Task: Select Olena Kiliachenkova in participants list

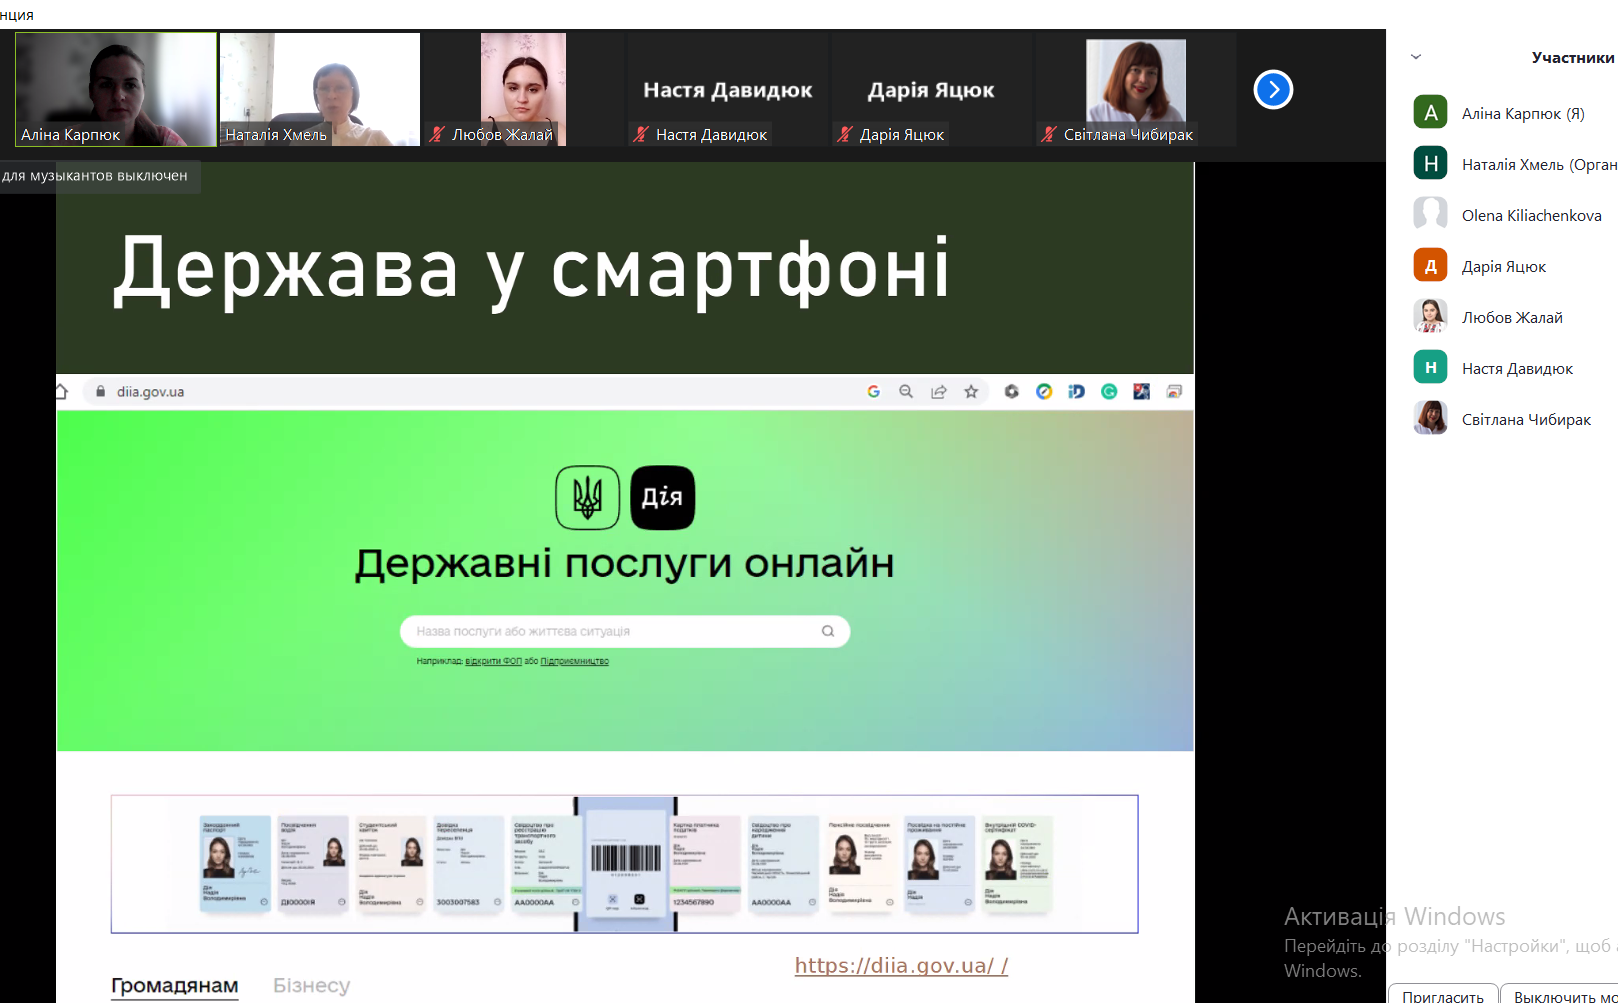Action: 1530,215
